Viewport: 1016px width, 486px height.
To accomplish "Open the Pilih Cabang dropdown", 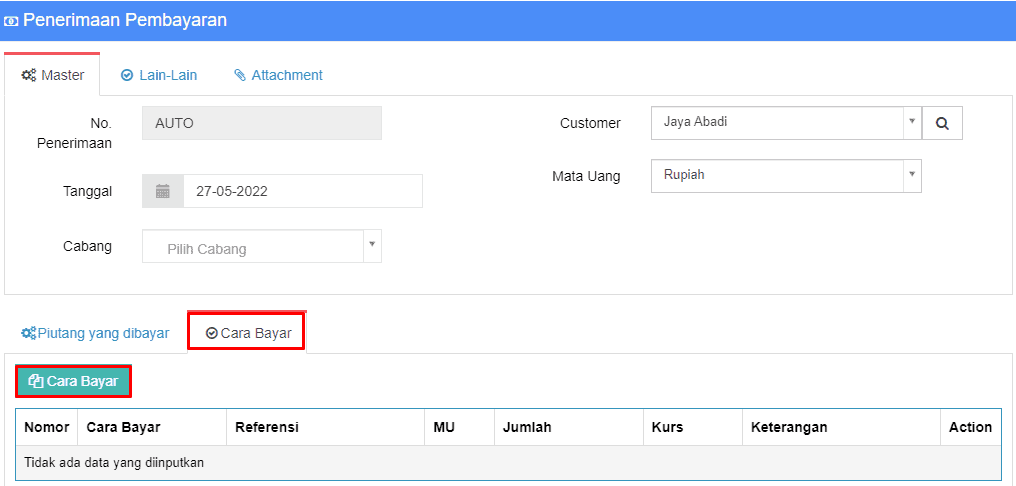I will coord(262,246).
